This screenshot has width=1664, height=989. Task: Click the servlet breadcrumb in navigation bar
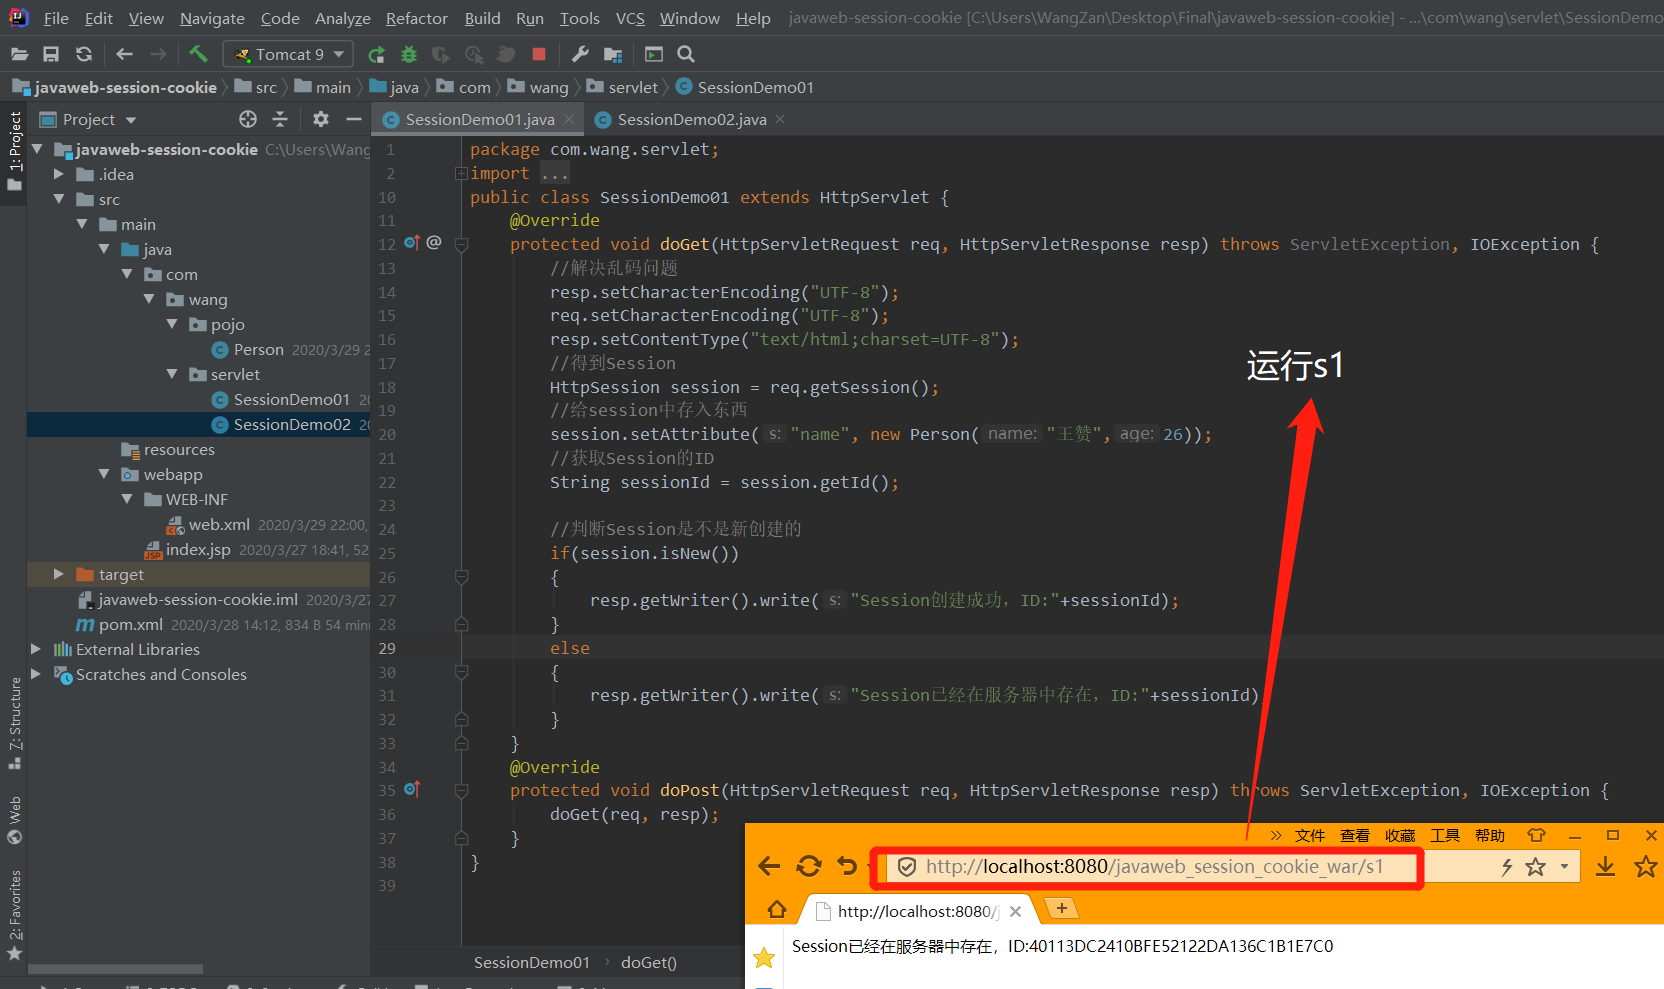633,87
